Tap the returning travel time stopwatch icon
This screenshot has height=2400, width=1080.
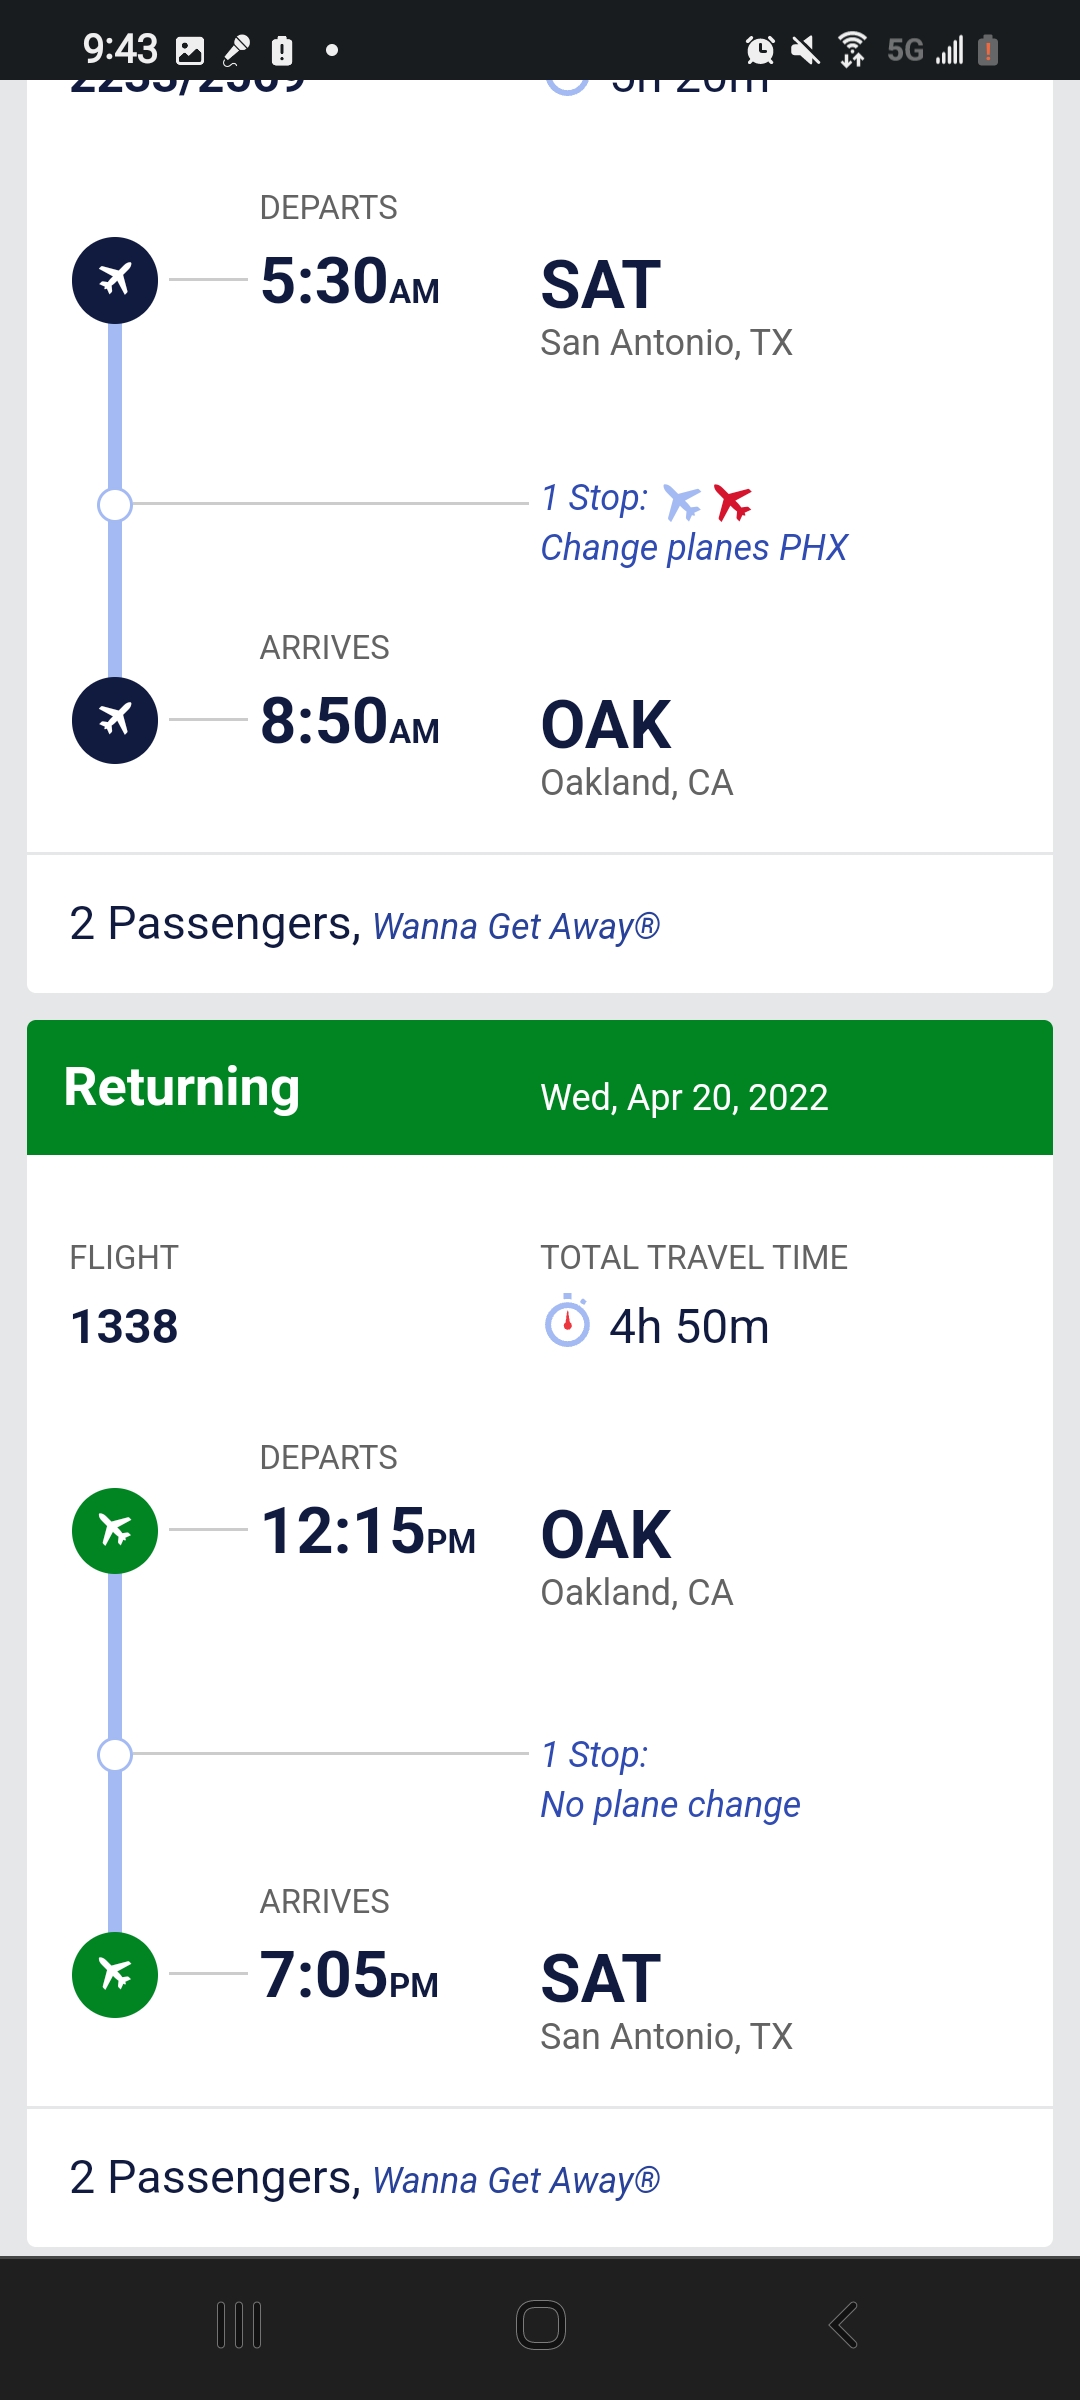[x=567, y=1322]
